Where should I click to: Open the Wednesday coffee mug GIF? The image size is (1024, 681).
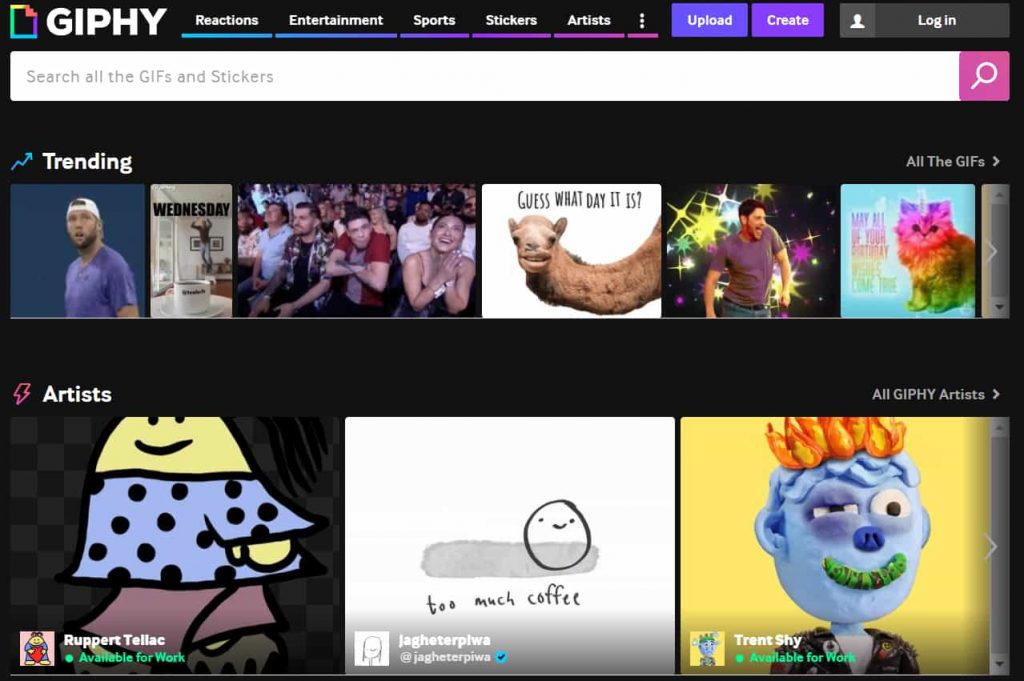pos(191,251)
